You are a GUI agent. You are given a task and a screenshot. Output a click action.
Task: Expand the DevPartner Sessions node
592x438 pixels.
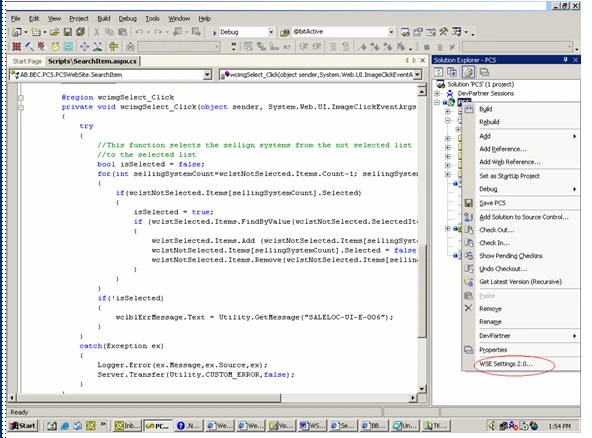pyautogui.click(x=437, y=93)
